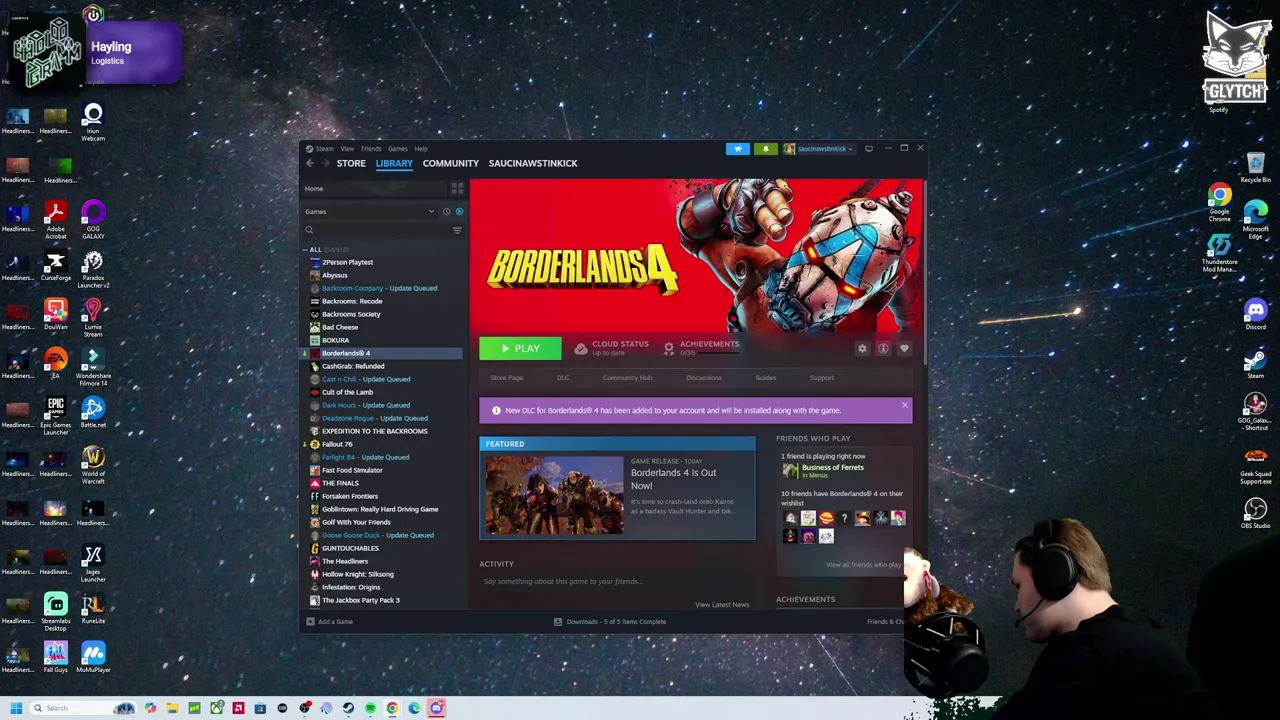Click the game info icon

[x=883, y=349]
